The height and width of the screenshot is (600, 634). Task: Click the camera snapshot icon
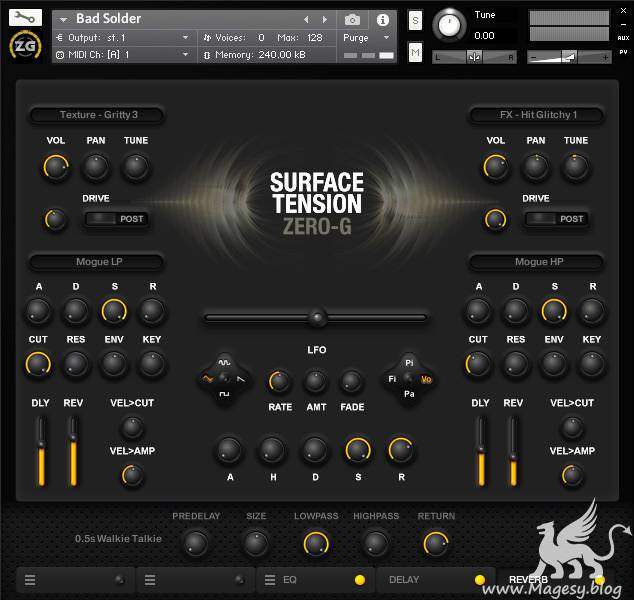click(x=352, y=19)
